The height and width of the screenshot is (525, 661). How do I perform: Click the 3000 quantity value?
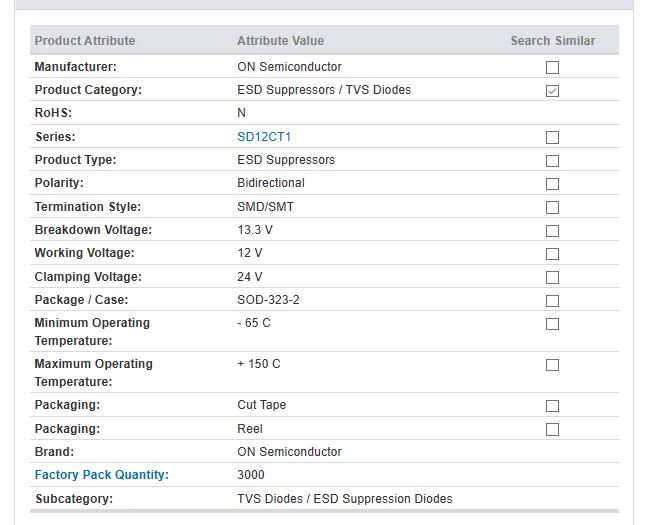point(250,475)
